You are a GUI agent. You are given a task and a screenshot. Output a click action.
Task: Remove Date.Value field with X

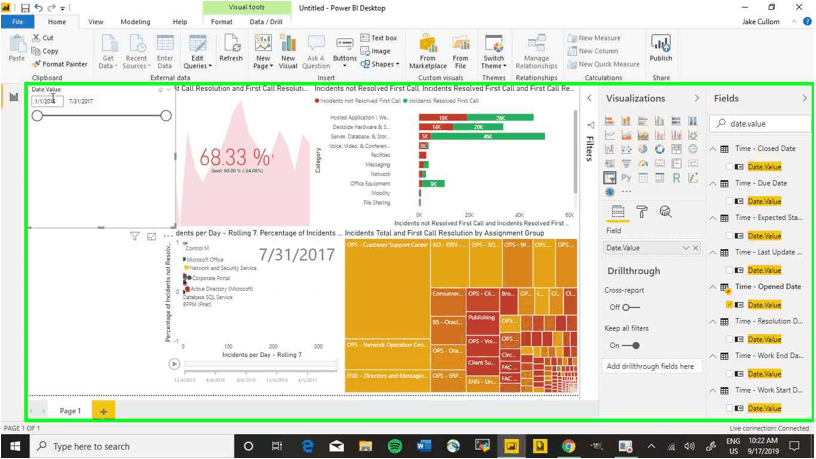tap(695, 248)
